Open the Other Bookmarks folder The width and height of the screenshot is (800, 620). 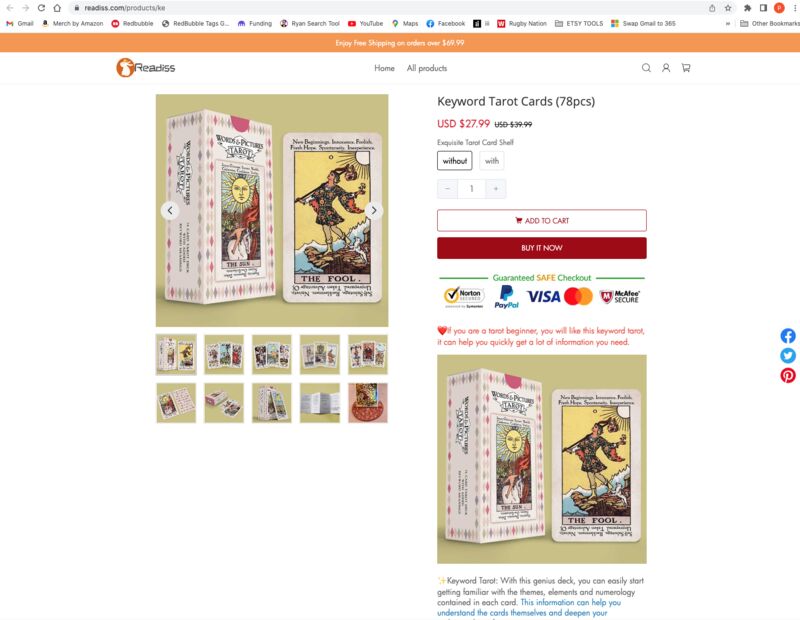point(769,23)
